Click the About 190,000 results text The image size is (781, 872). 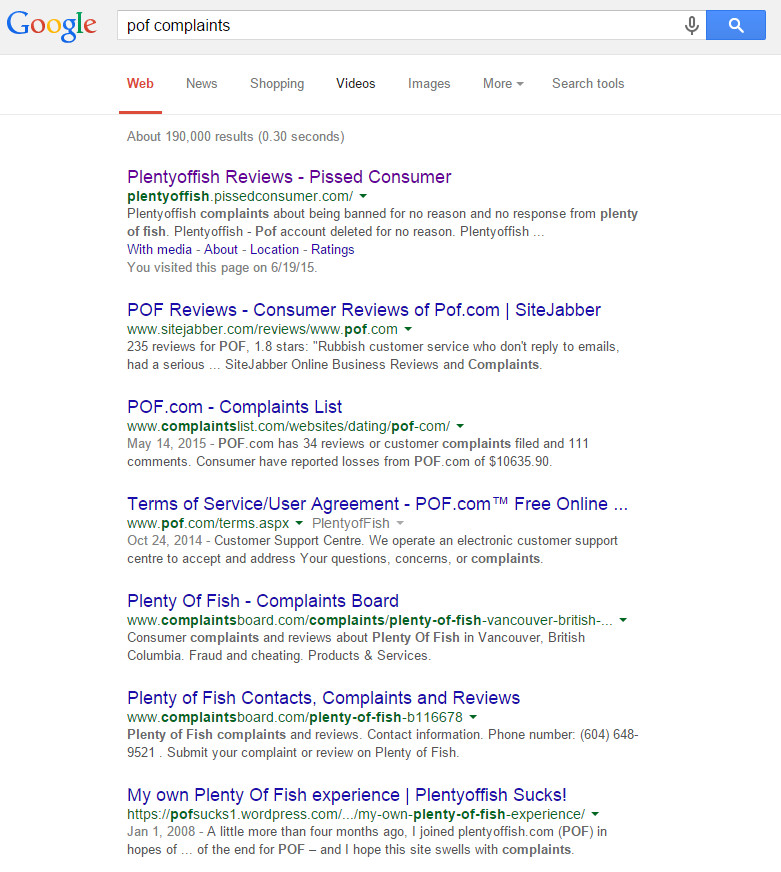(x=235, y=136)
